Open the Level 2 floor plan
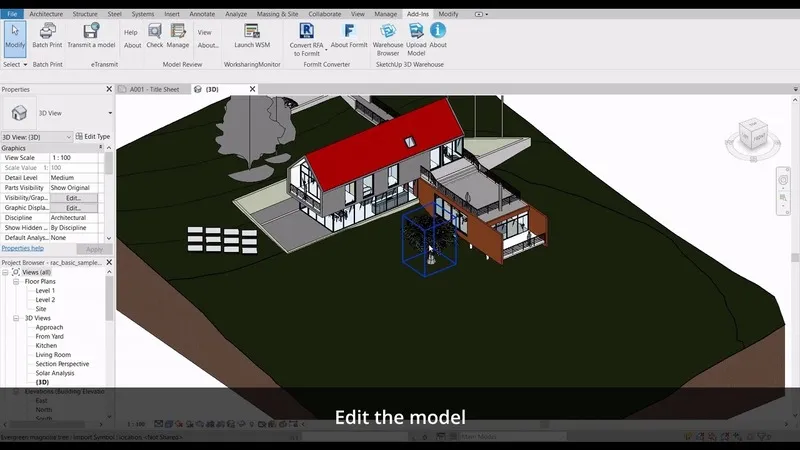 pyautogui.click(x=45, y=299)
